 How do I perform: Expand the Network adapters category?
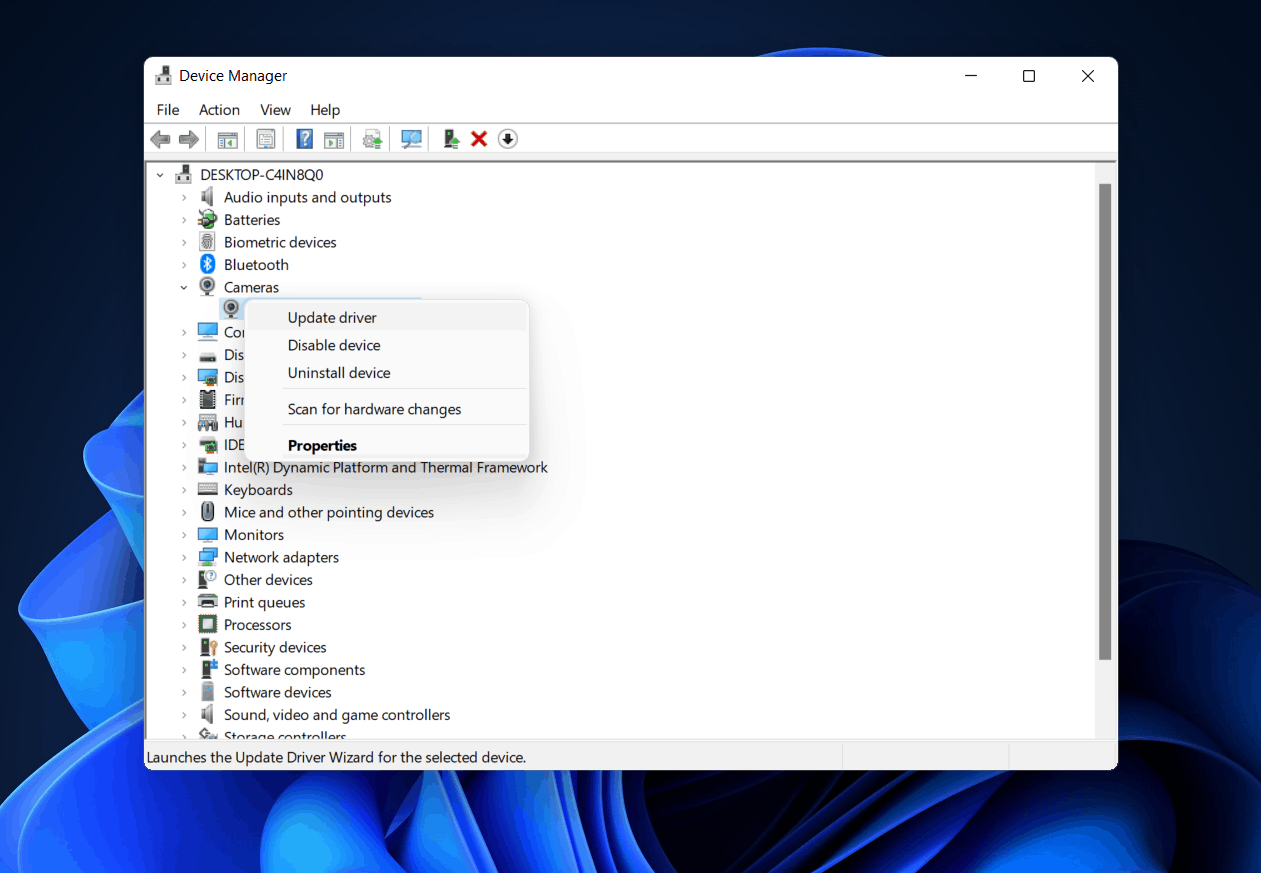[x=184, y=558]
